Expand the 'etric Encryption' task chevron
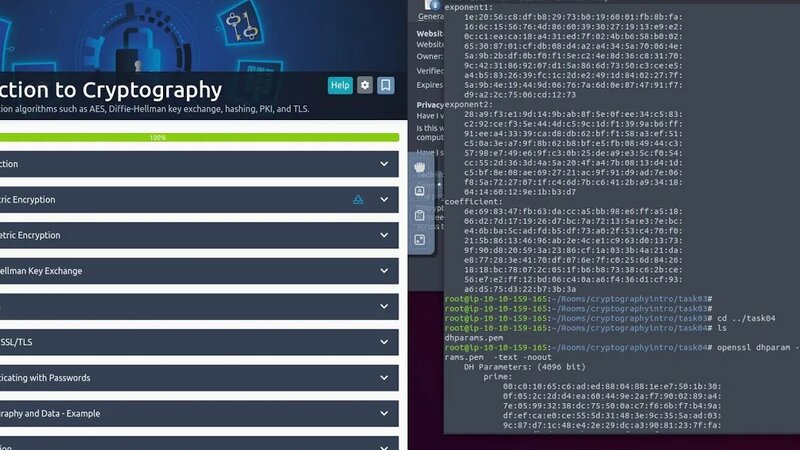Screen dimensions: 800x450 pos(384,235)
